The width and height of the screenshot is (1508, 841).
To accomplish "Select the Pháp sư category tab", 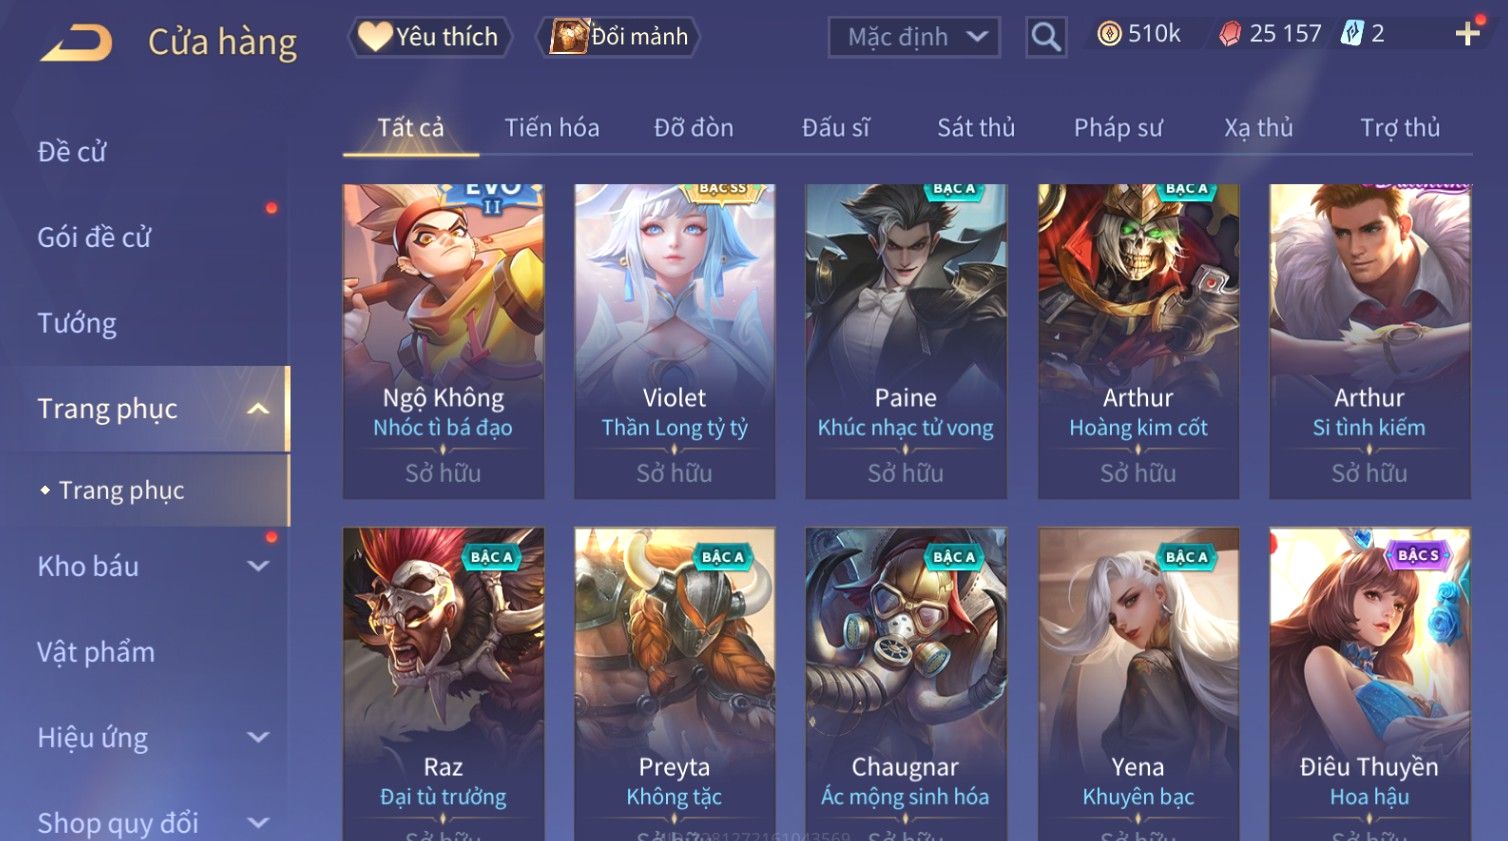I will (1118, 128).
